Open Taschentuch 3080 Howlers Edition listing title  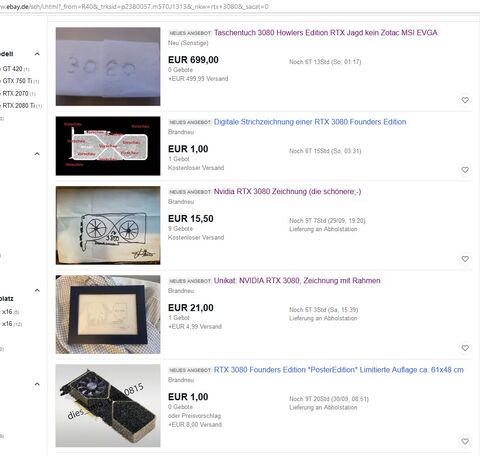pos(325,33)
